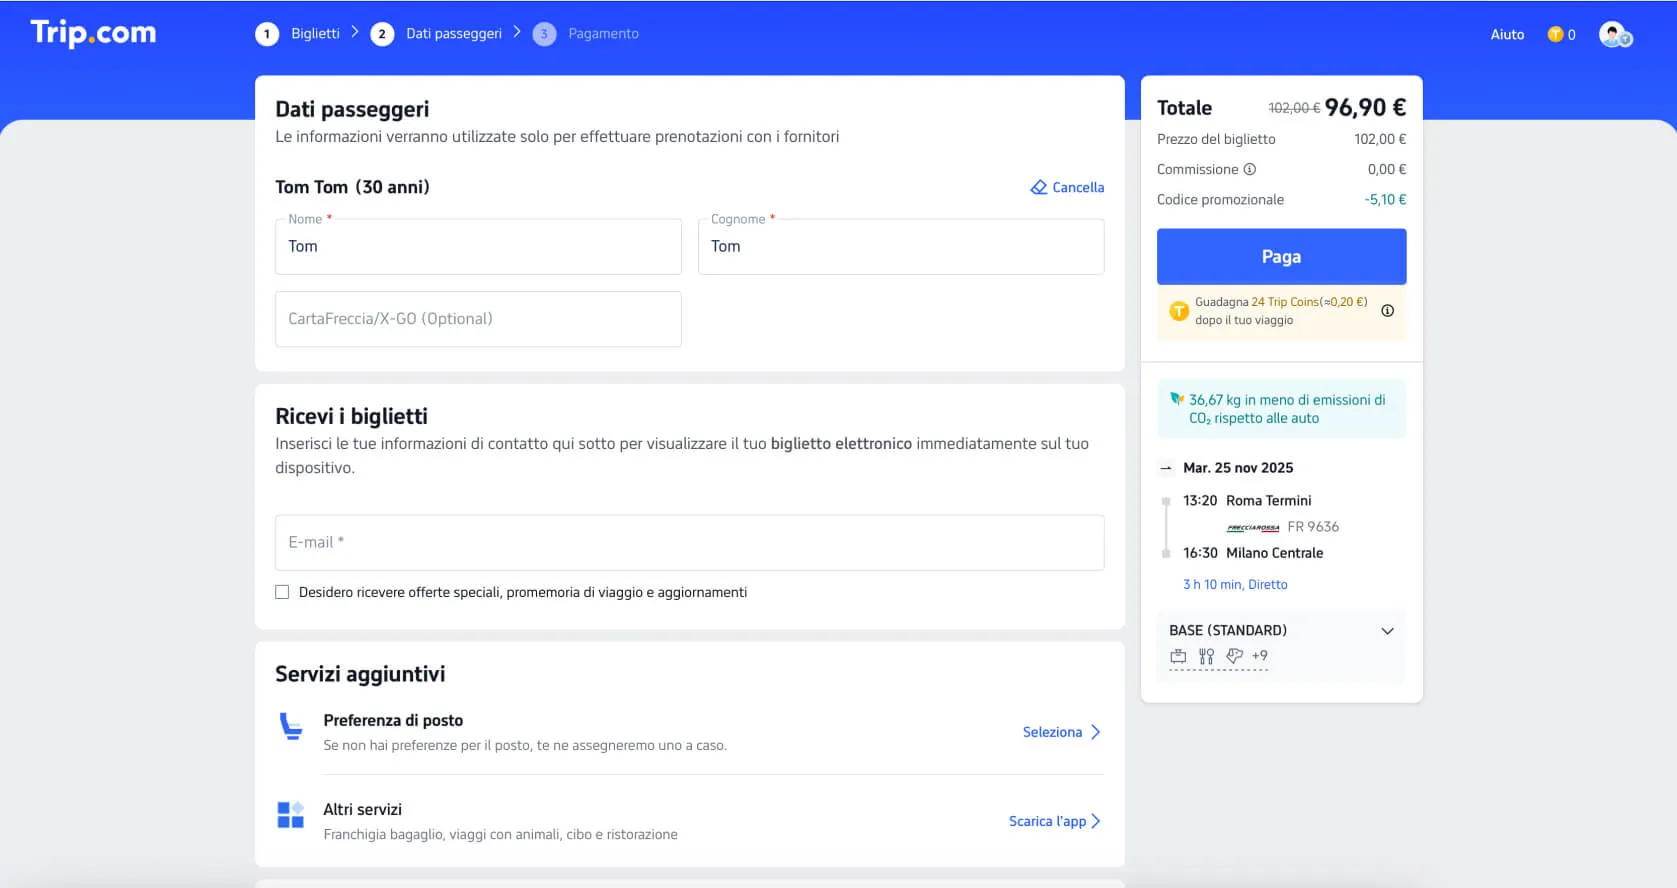The width and height of the screenshot is (1677, 888).
Task: Click the E-mail input field
Action: click(689, 542)
